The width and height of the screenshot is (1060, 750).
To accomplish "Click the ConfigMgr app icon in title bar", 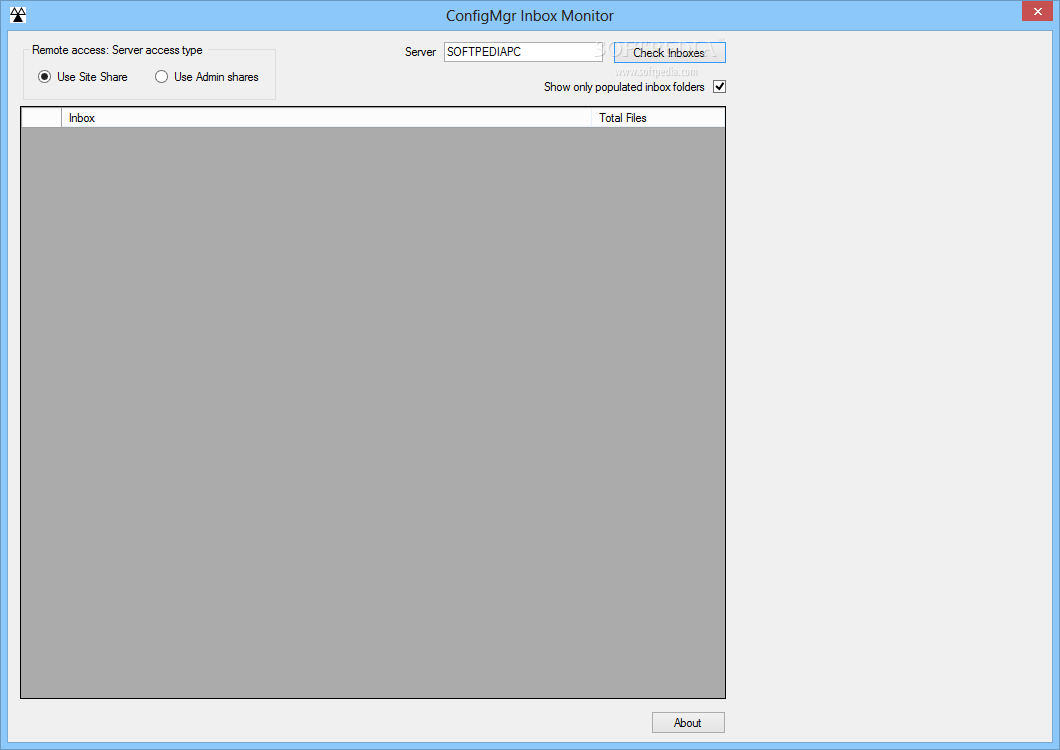I will [x=18, y=15].
